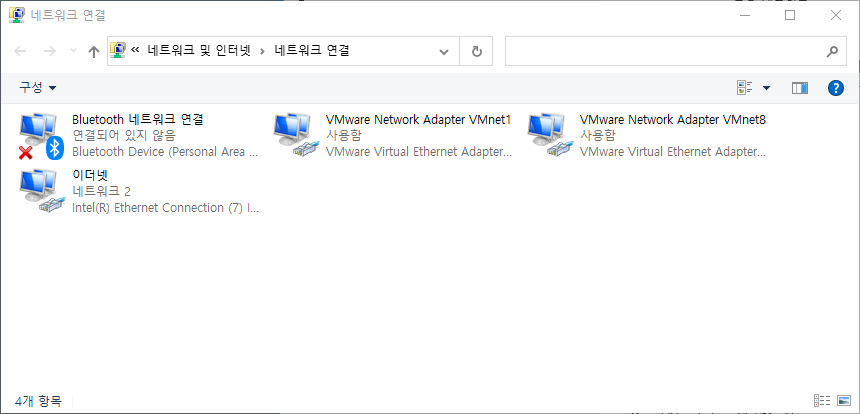The height and width of the screenshot is (414, 860).
Task: Click the breadcrumb chevron after 네트워크 및 인터넷
Action: click(x=262, y=52)
